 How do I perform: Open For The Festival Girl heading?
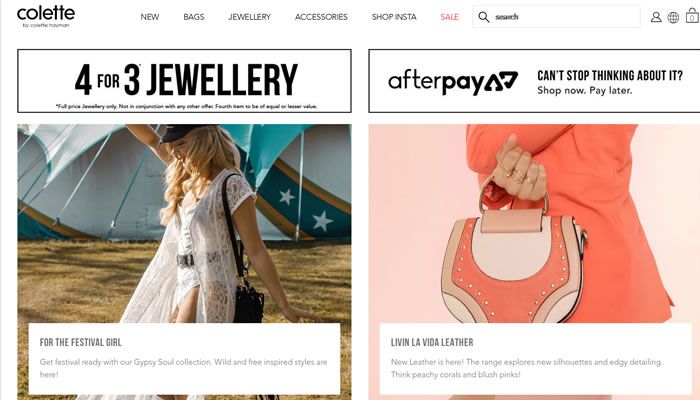click(x=80, y=342)
